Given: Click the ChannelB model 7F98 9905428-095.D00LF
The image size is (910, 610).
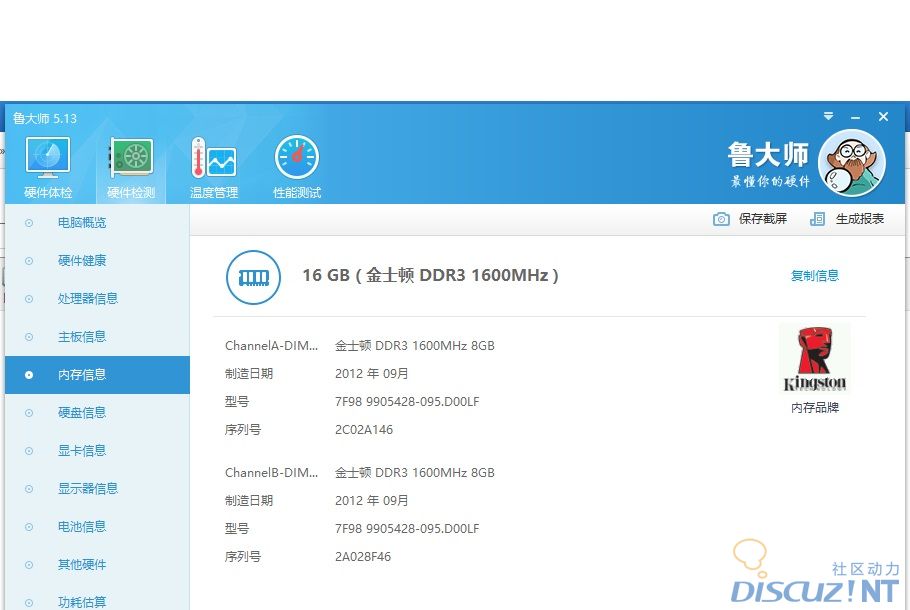Looking at the screenshot, I should [407, 529].
